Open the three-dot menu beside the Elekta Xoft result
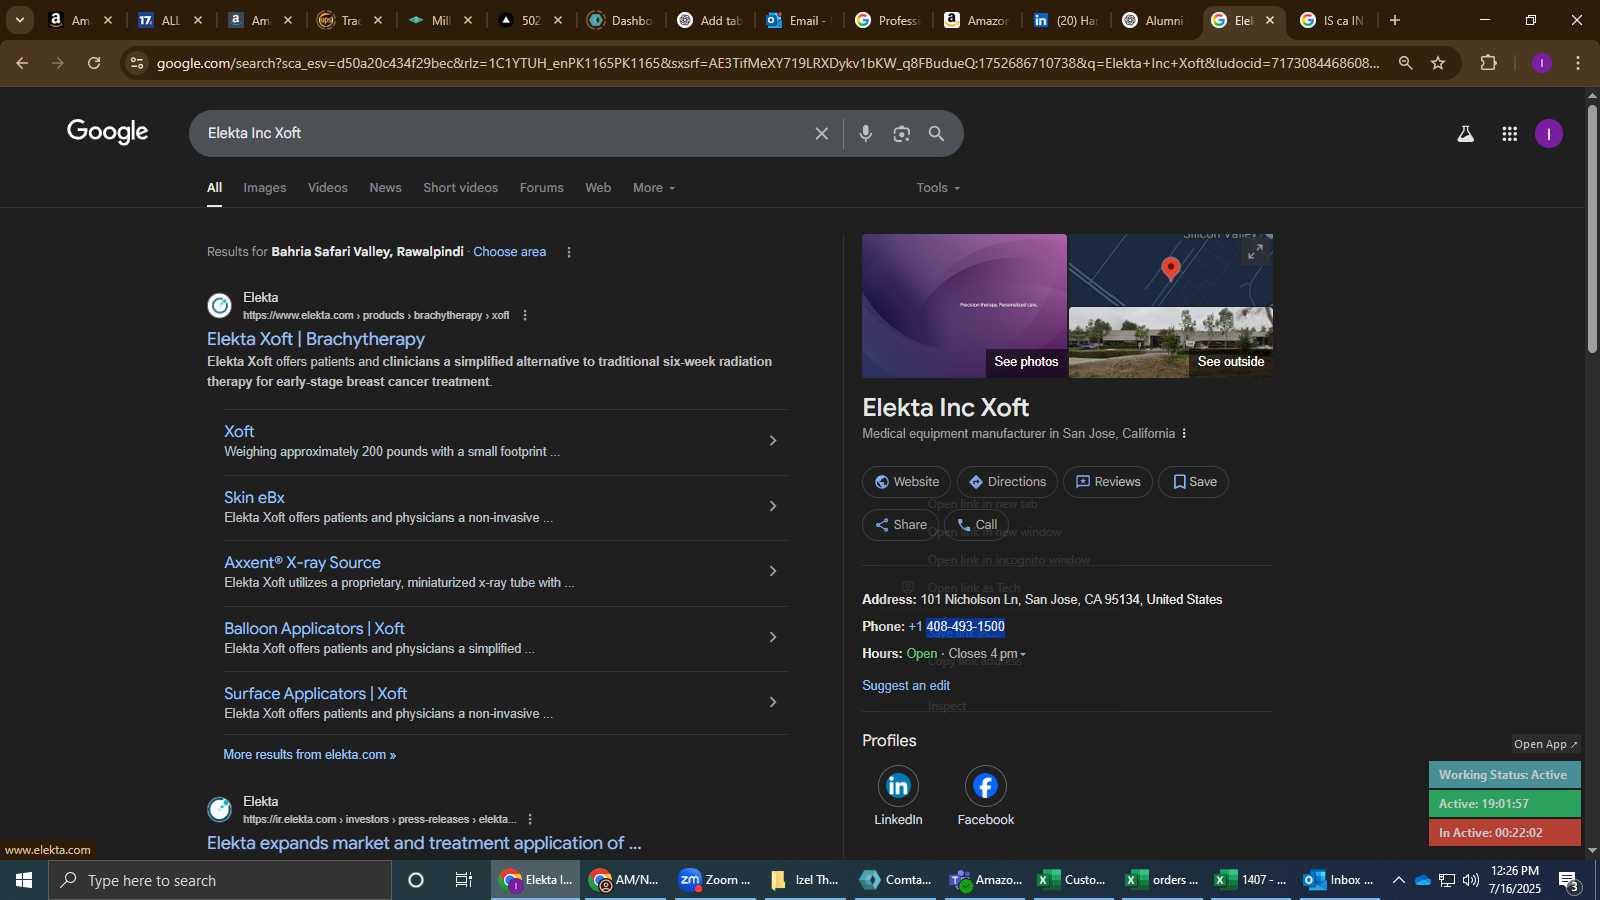The width and height of the screenshot is (1600, 900). tap(525, 315)
